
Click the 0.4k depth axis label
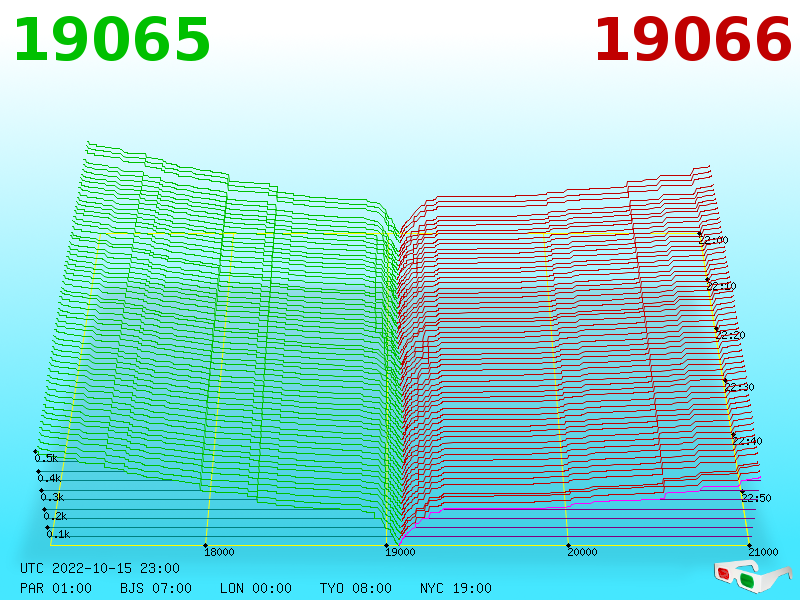tap(49, 478)
